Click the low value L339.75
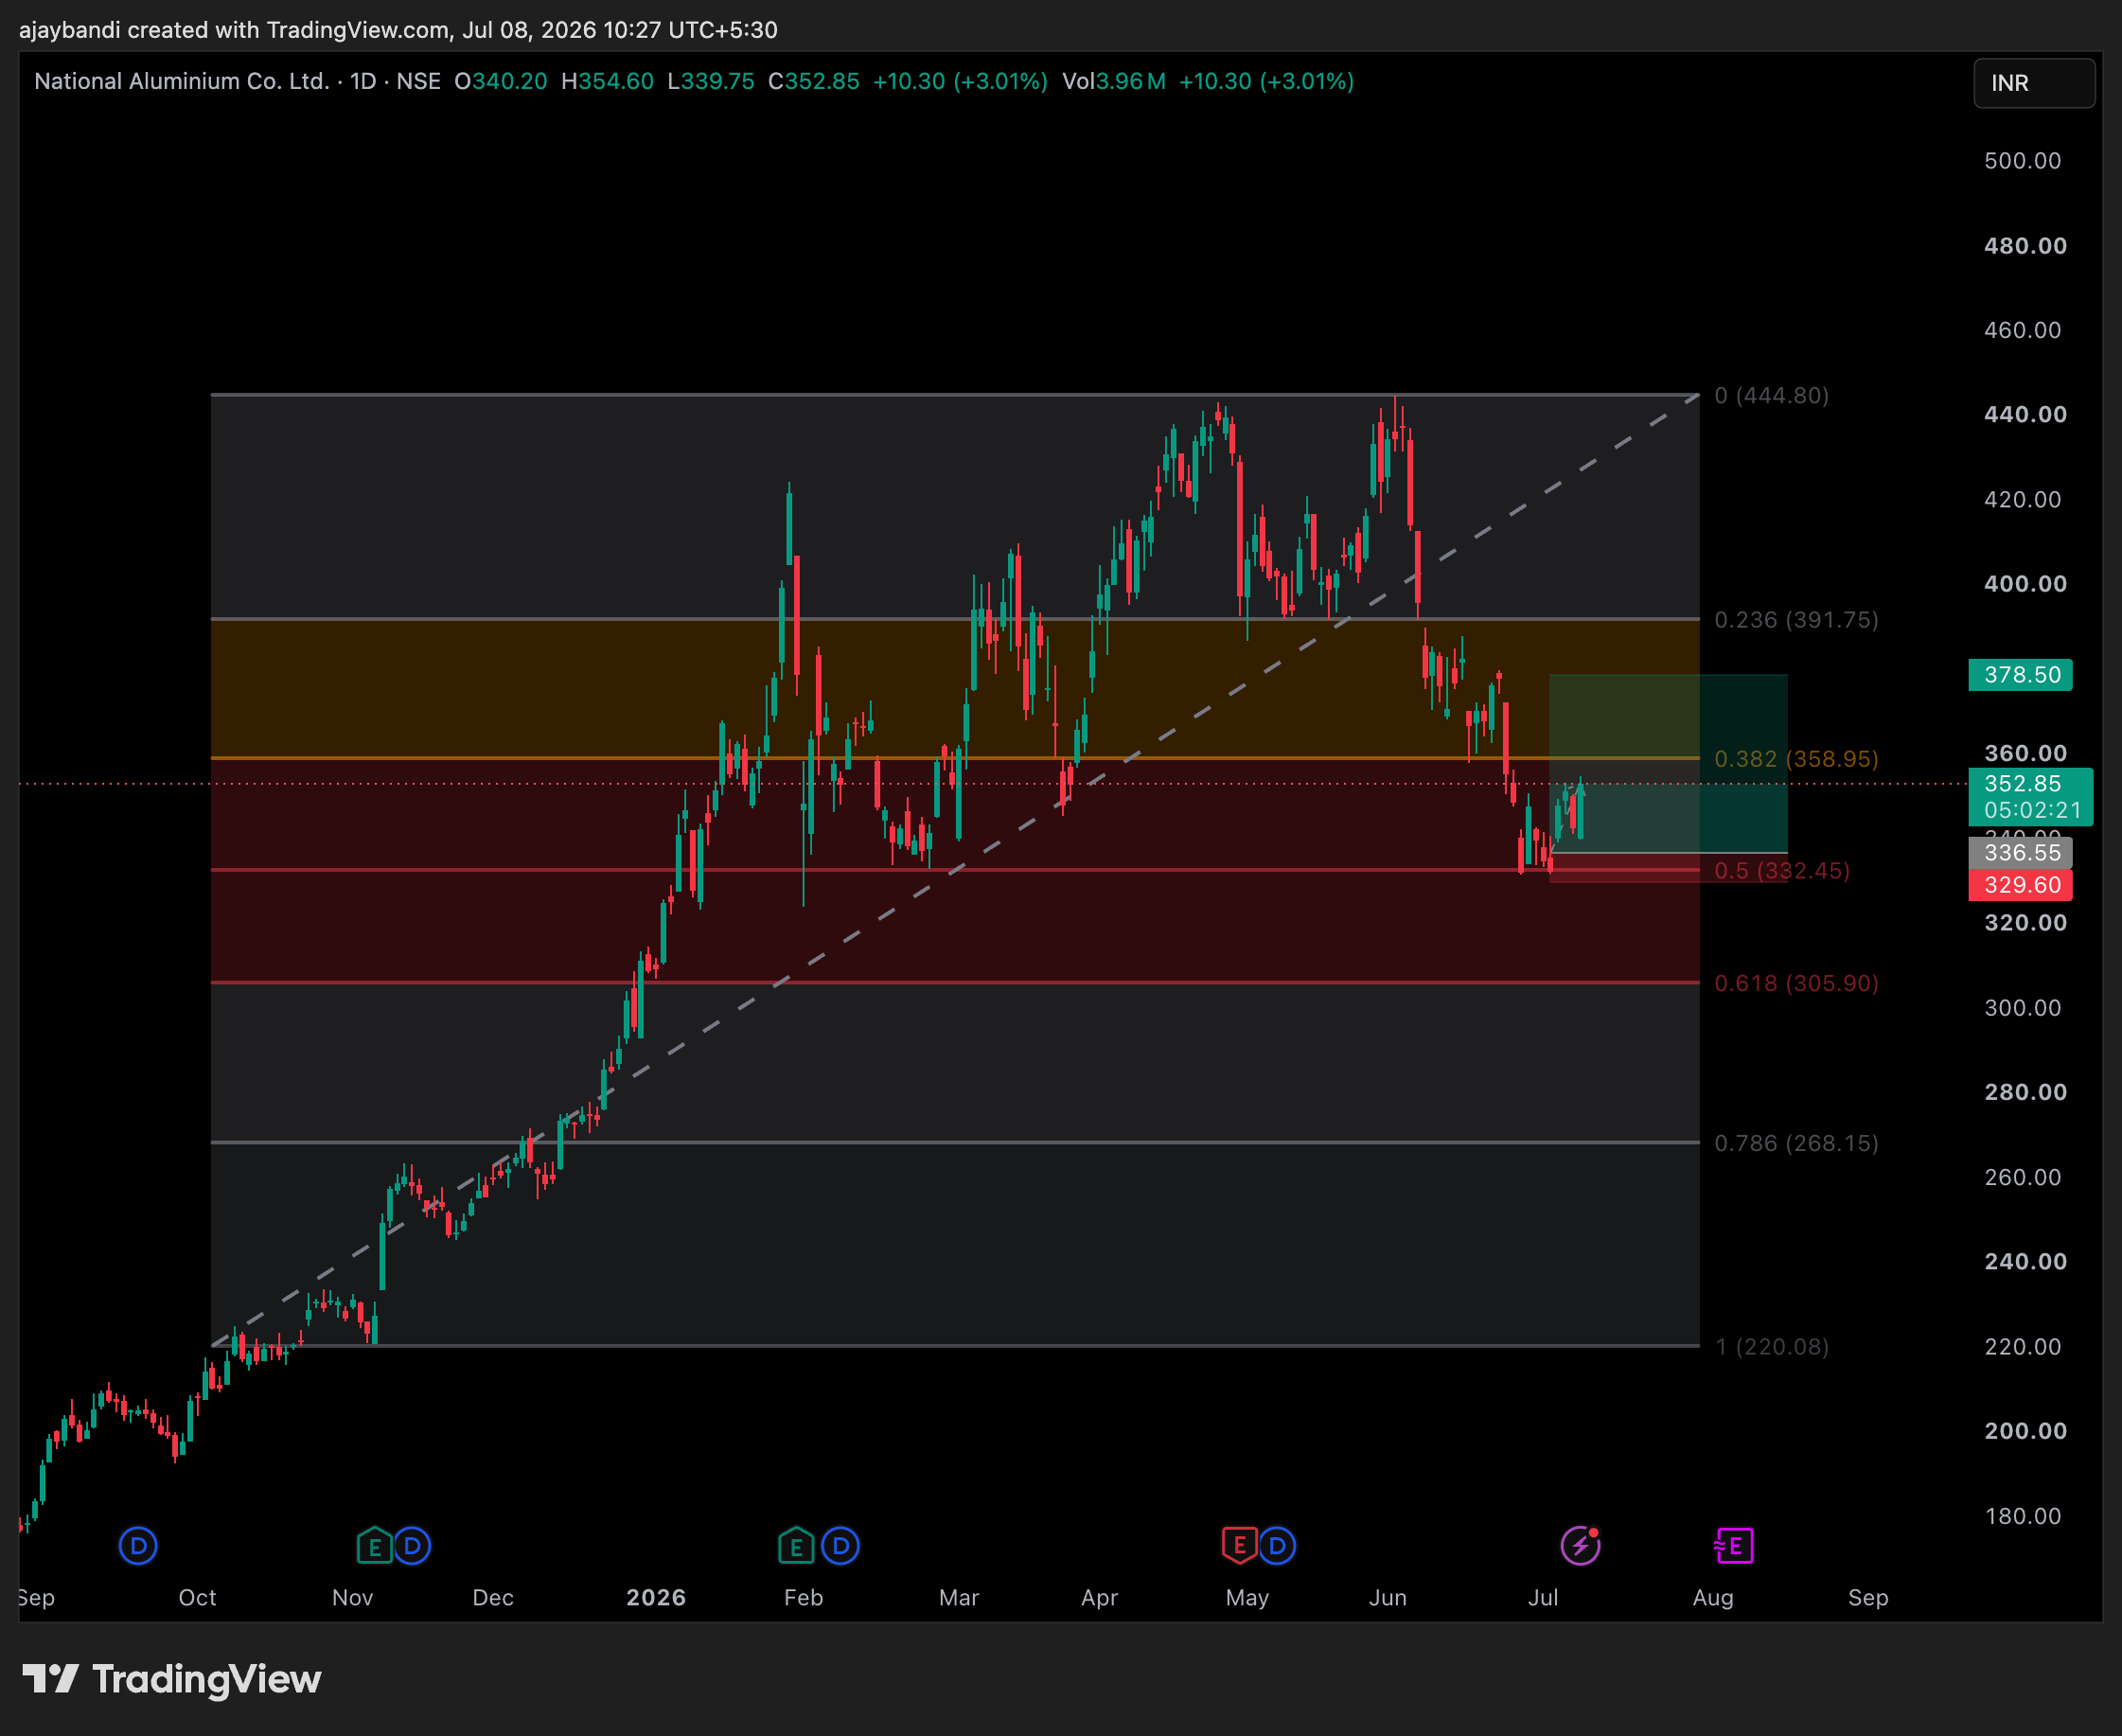2122x1736 pixels. click(711, 82)
